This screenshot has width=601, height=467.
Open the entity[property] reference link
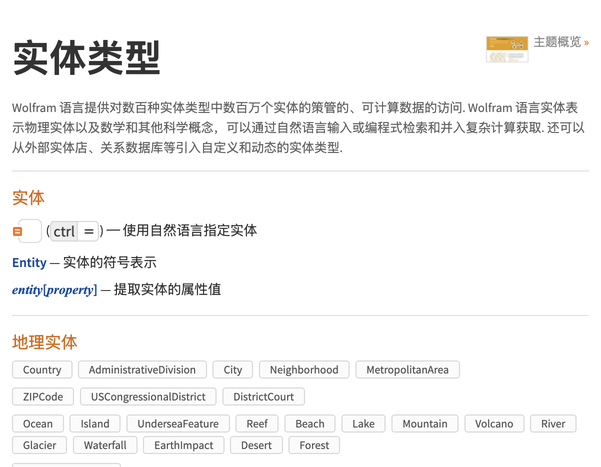[x=54, y=290]
